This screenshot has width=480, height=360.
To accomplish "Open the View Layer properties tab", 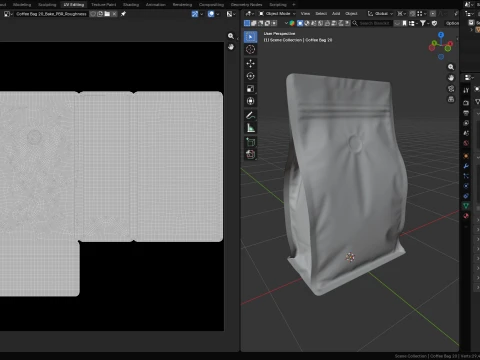I will tap(466, 123).
